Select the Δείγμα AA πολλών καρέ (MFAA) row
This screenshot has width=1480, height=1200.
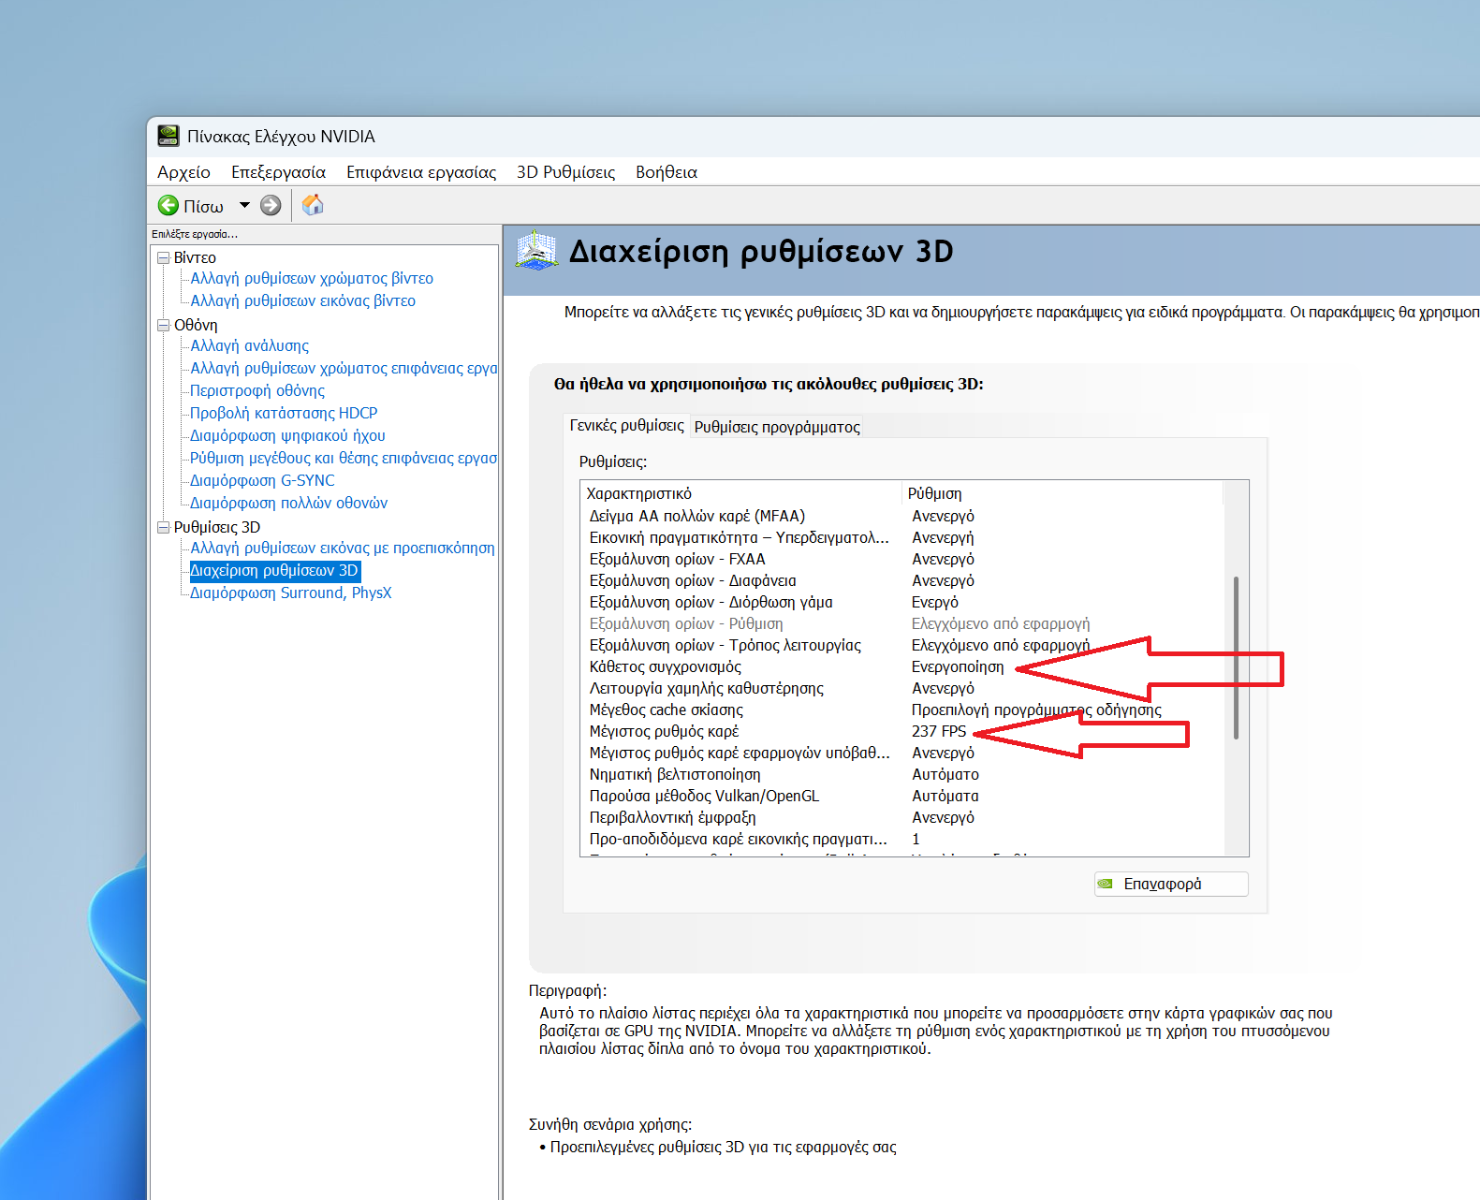pyautogui.click(x=901, y=516)
